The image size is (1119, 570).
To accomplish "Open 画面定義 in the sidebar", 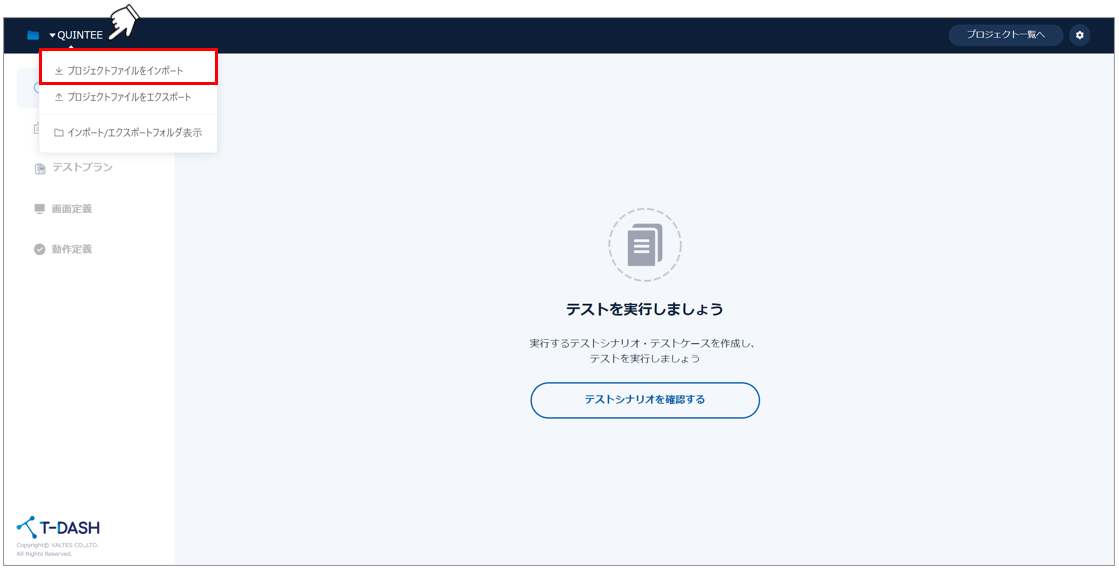I will point(72,209).
